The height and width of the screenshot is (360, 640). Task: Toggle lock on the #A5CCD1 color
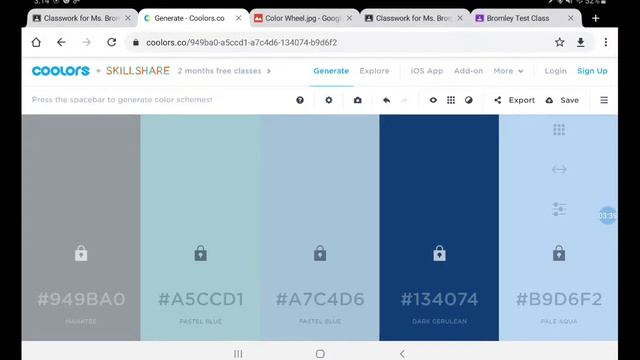(200, 253)
